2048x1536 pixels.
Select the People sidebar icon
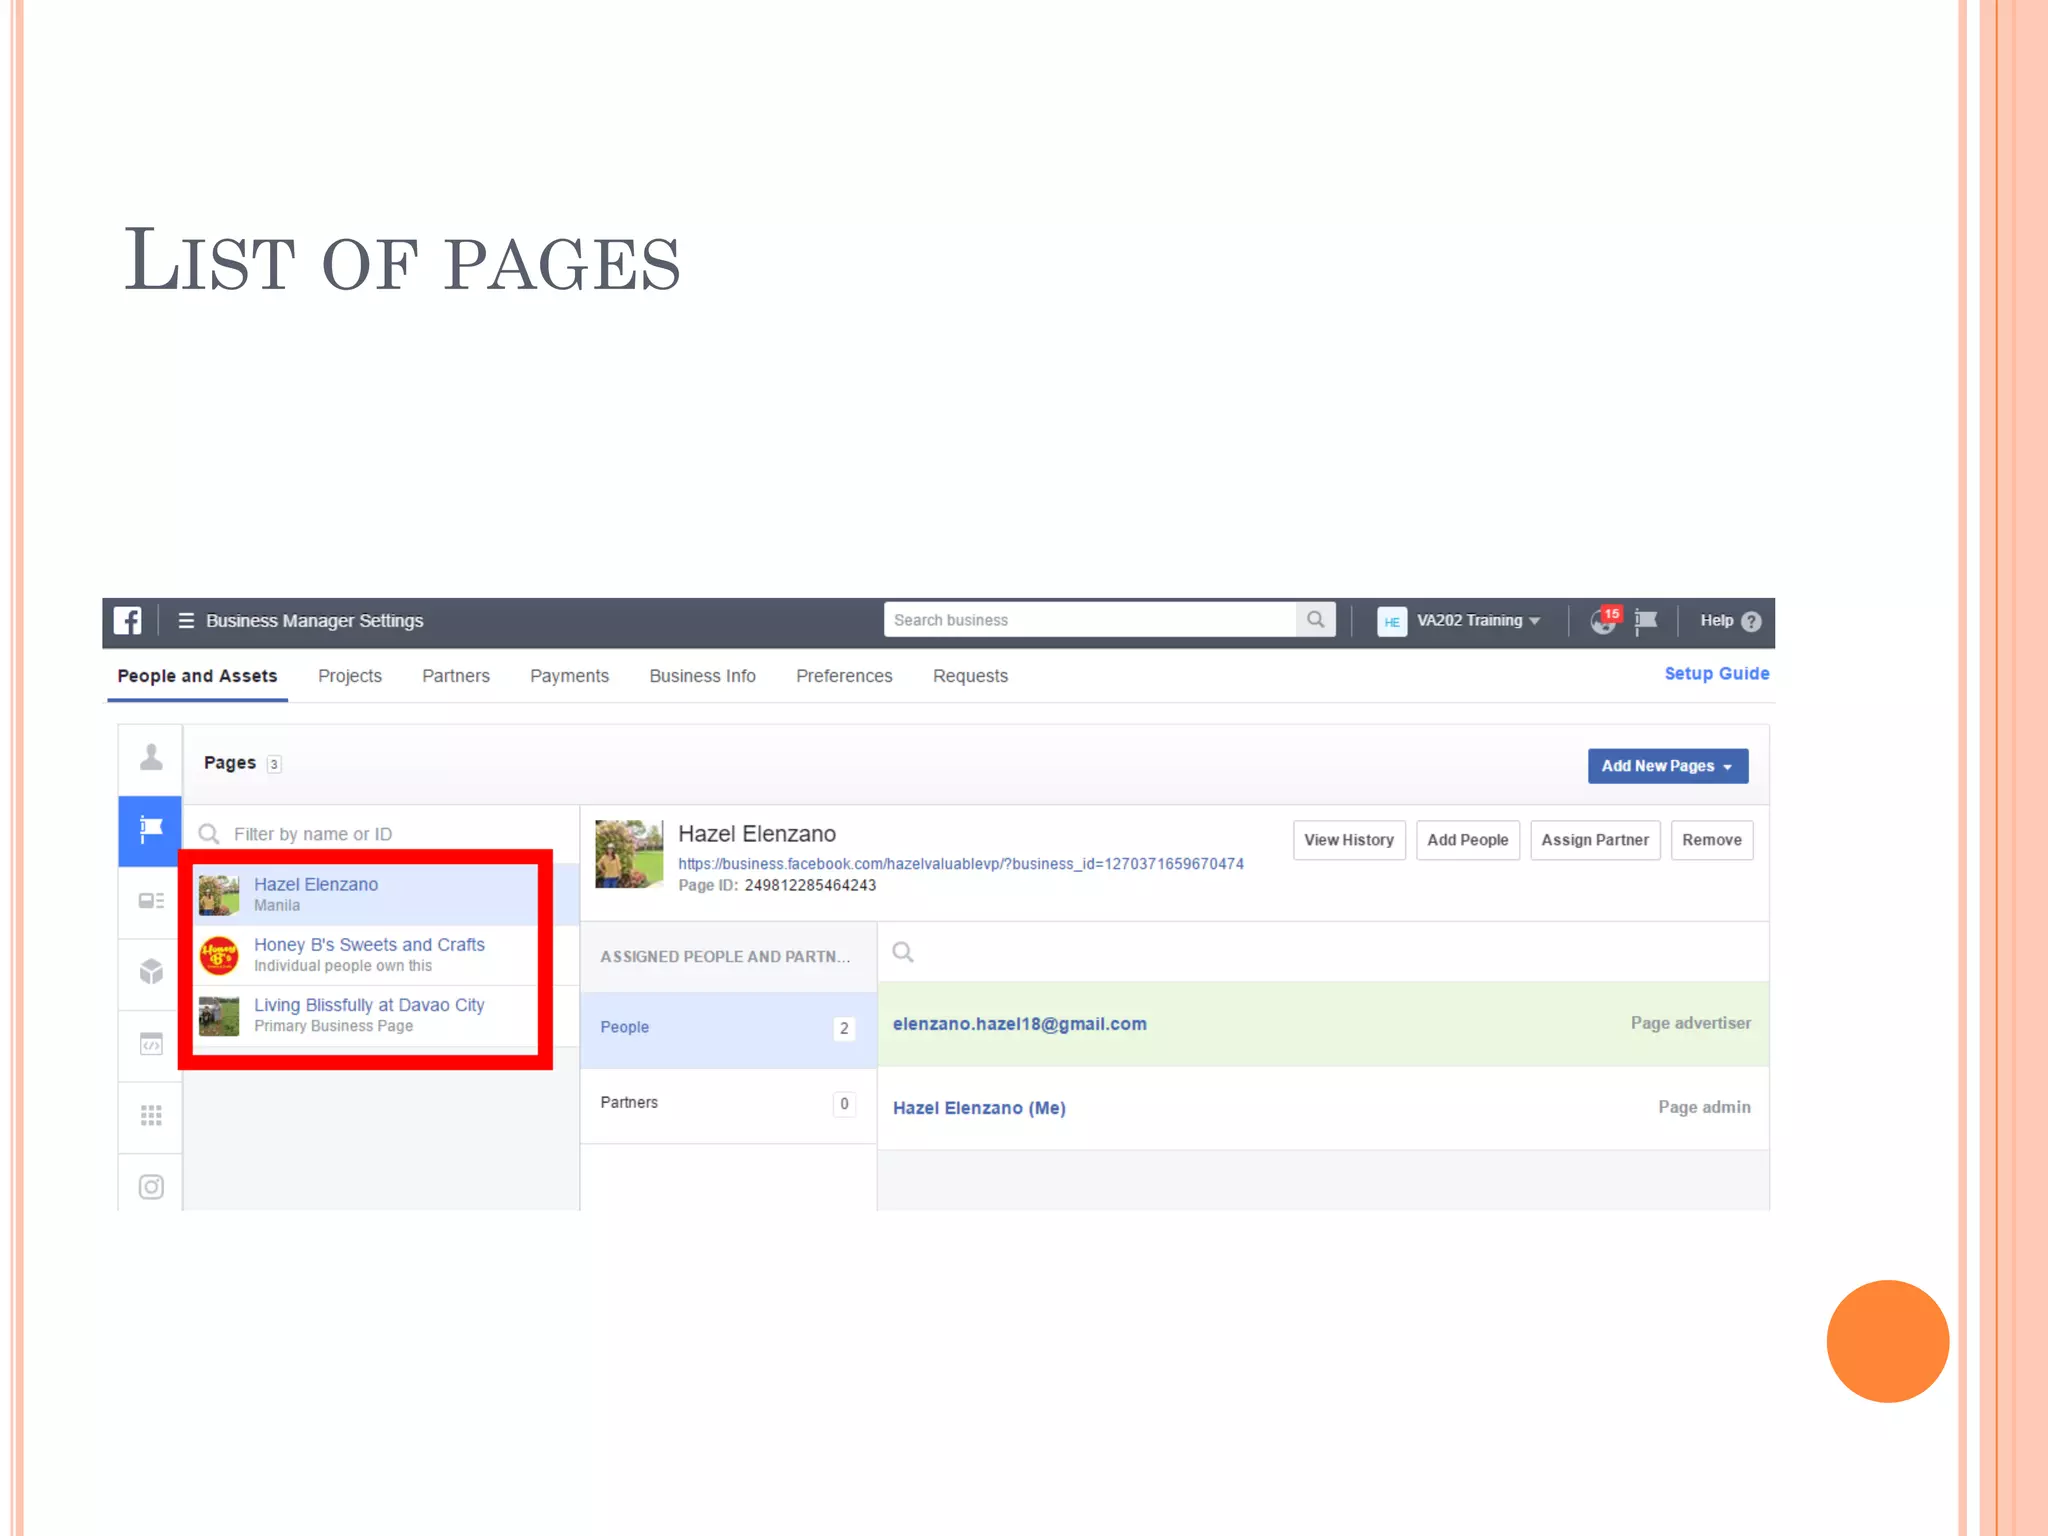click(151, 759)
